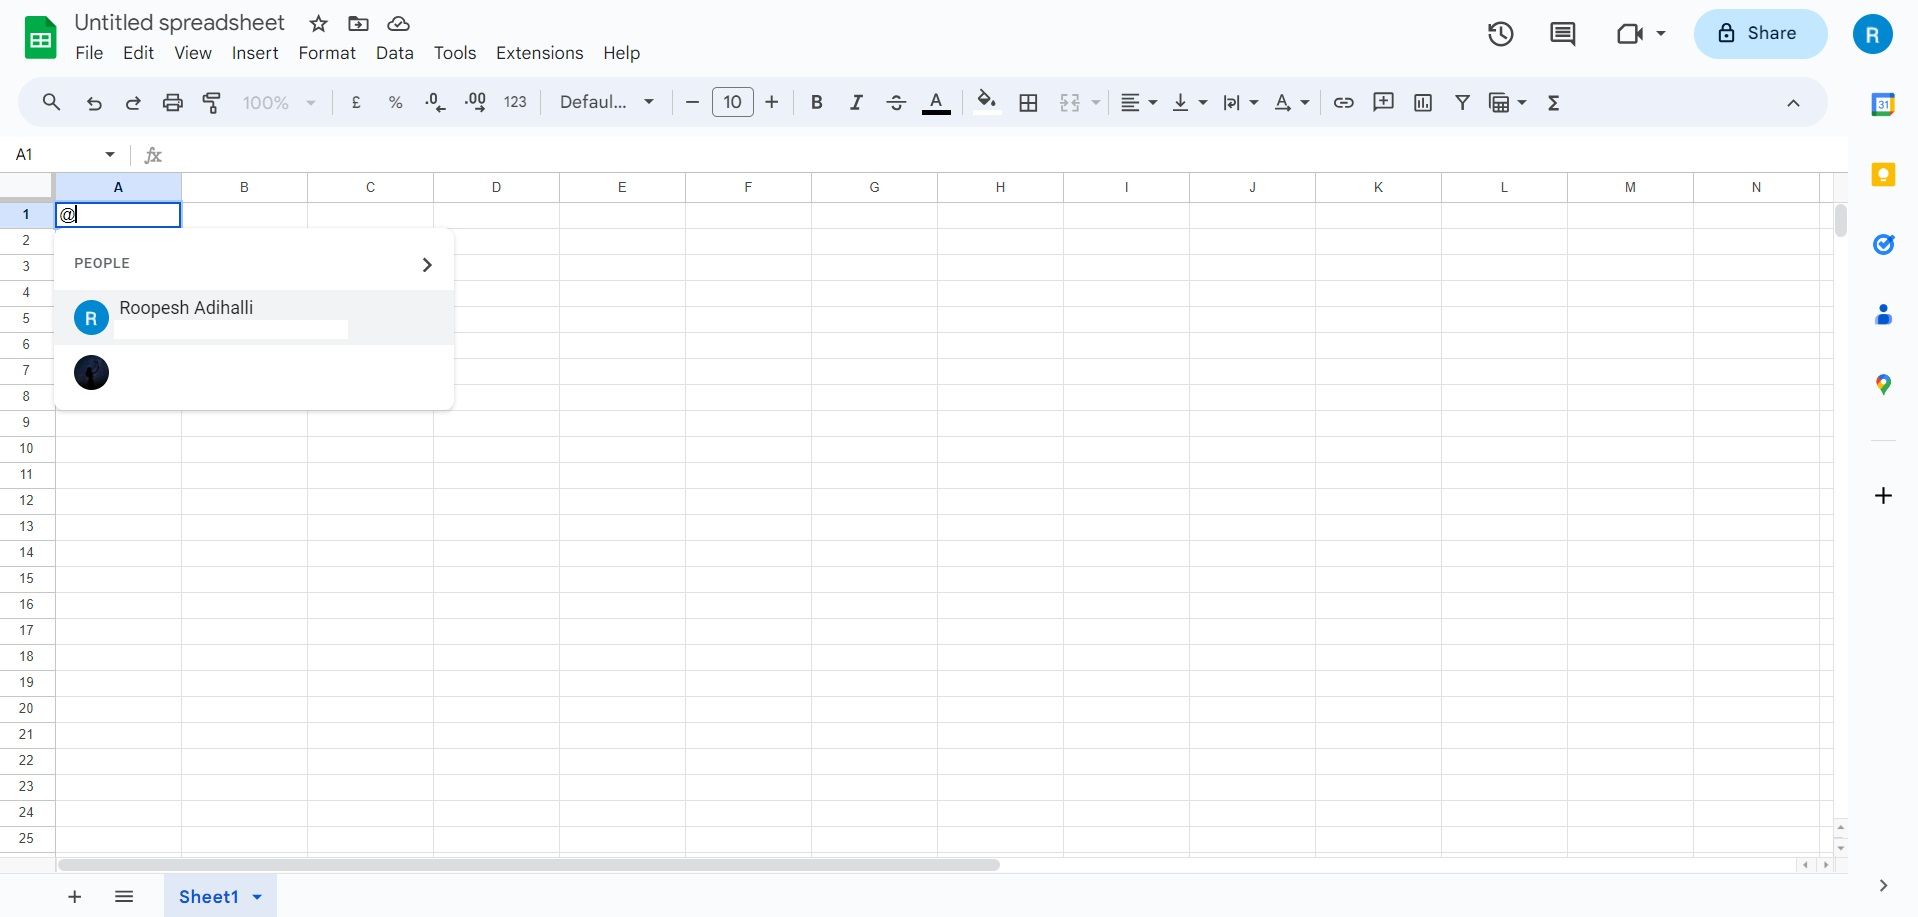Create a filter on the data
The width and height of the screenshot is (1918, 917).
[1462, 102]
